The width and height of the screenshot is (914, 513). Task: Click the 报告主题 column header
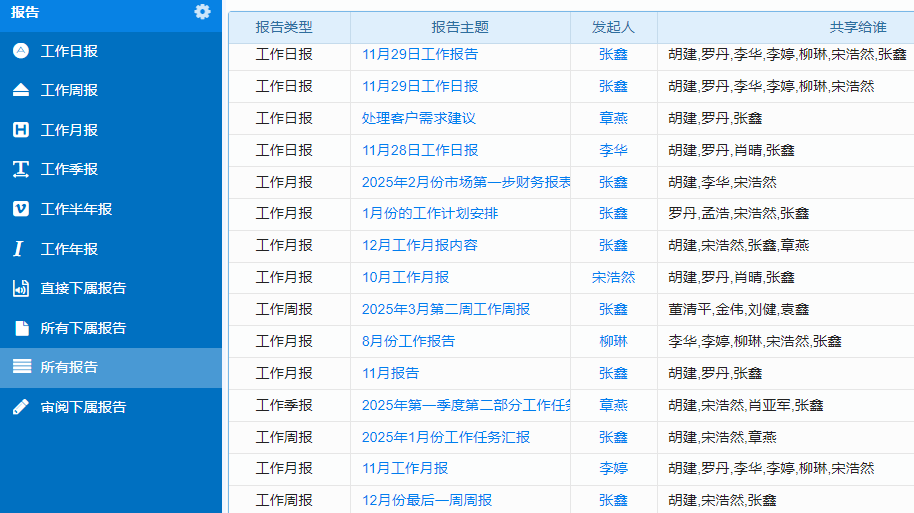460,27
